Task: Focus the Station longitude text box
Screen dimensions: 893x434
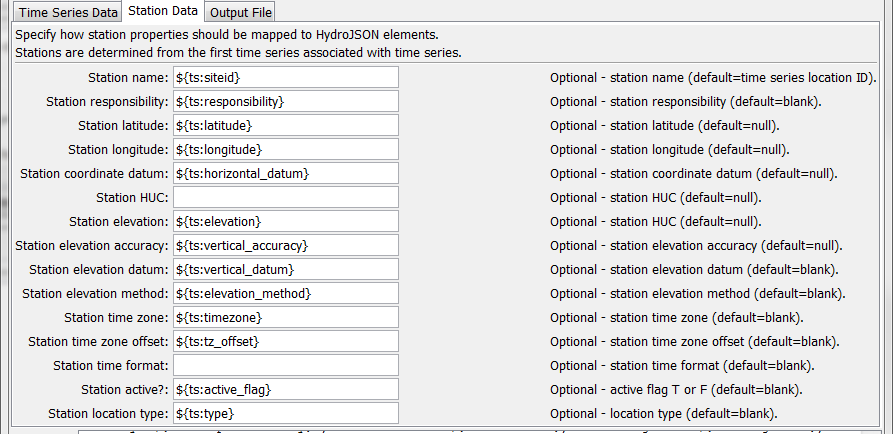Action: point(286,149)
